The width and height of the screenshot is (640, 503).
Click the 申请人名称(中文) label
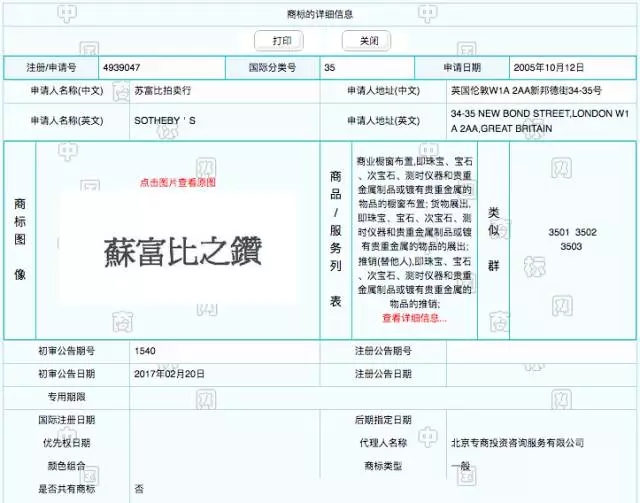coord(67,90)
